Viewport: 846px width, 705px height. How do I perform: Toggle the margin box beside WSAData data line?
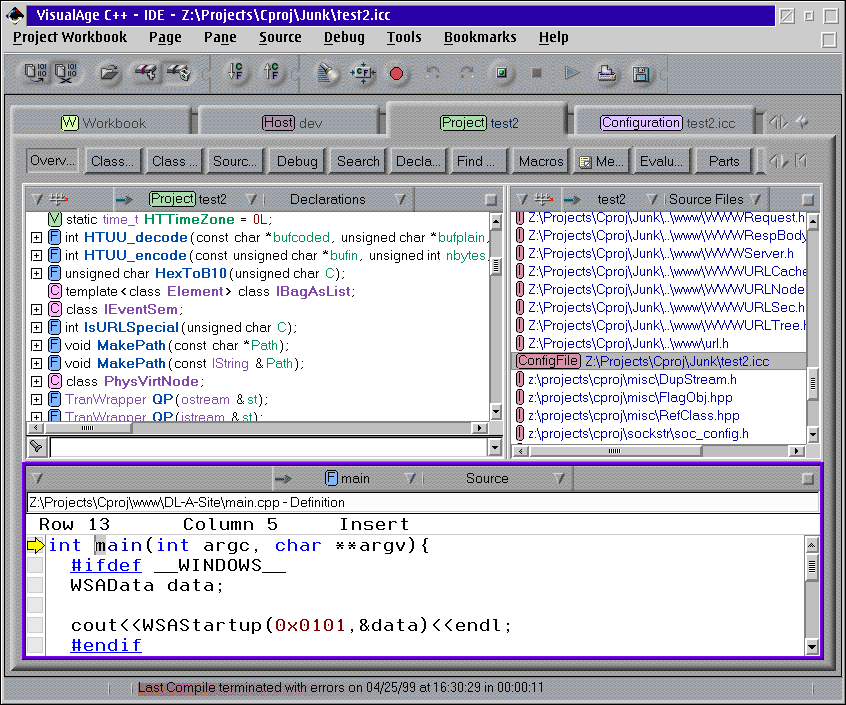point(36,585)
